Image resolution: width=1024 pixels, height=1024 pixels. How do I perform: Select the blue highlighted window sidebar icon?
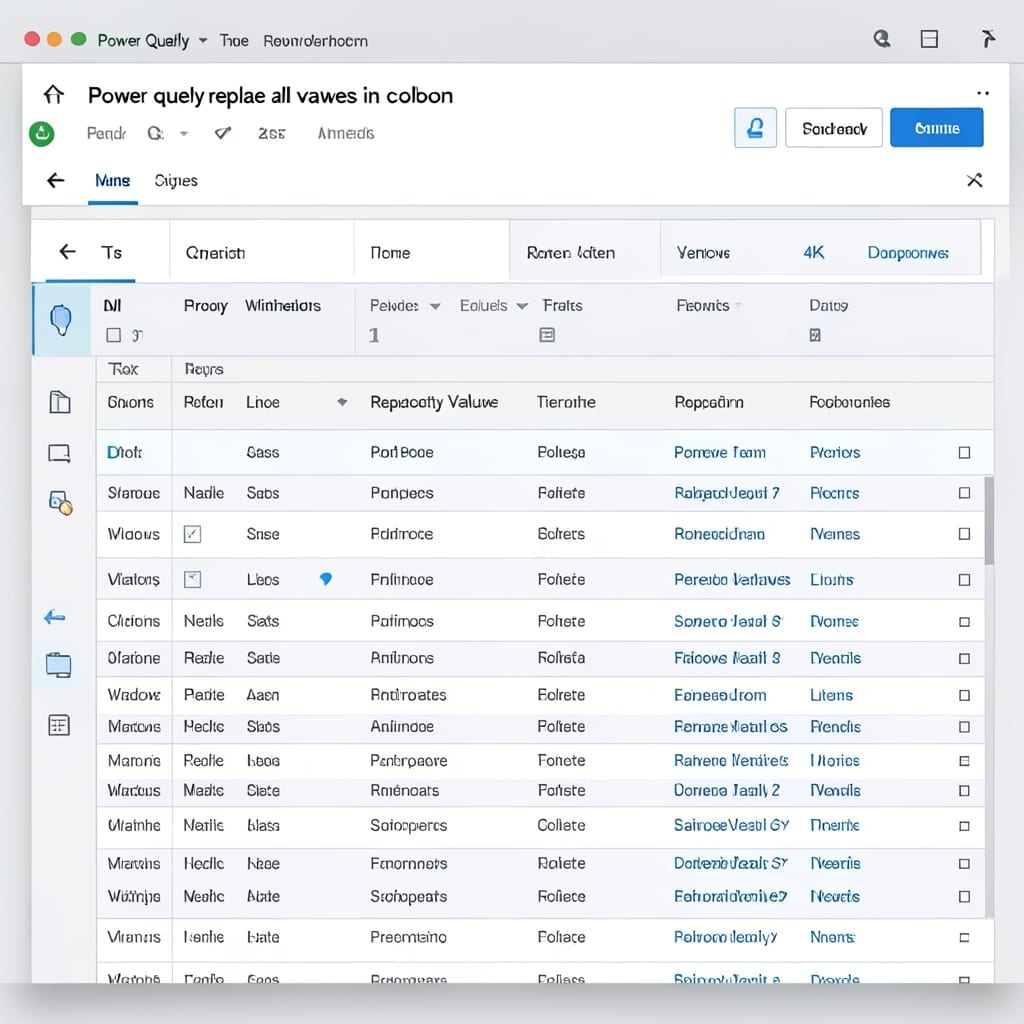pos(58,665)
